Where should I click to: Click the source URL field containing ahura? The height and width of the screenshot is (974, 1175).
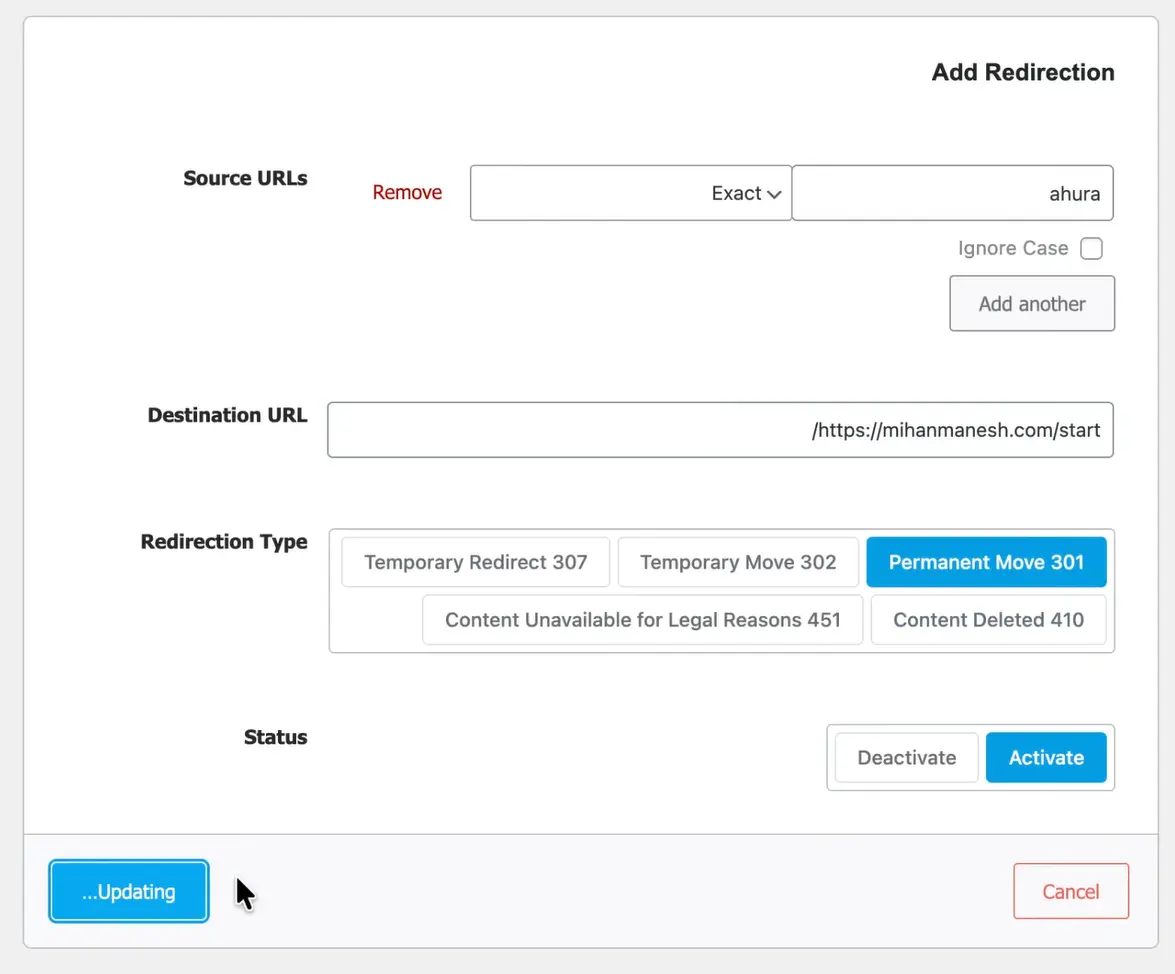pos(951,193)
